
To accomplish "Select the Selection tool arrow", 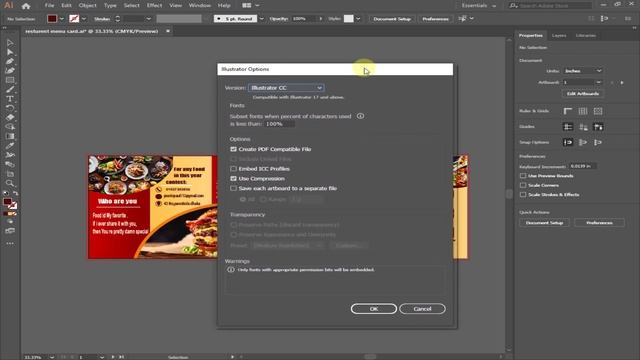I will pos(10,43).
